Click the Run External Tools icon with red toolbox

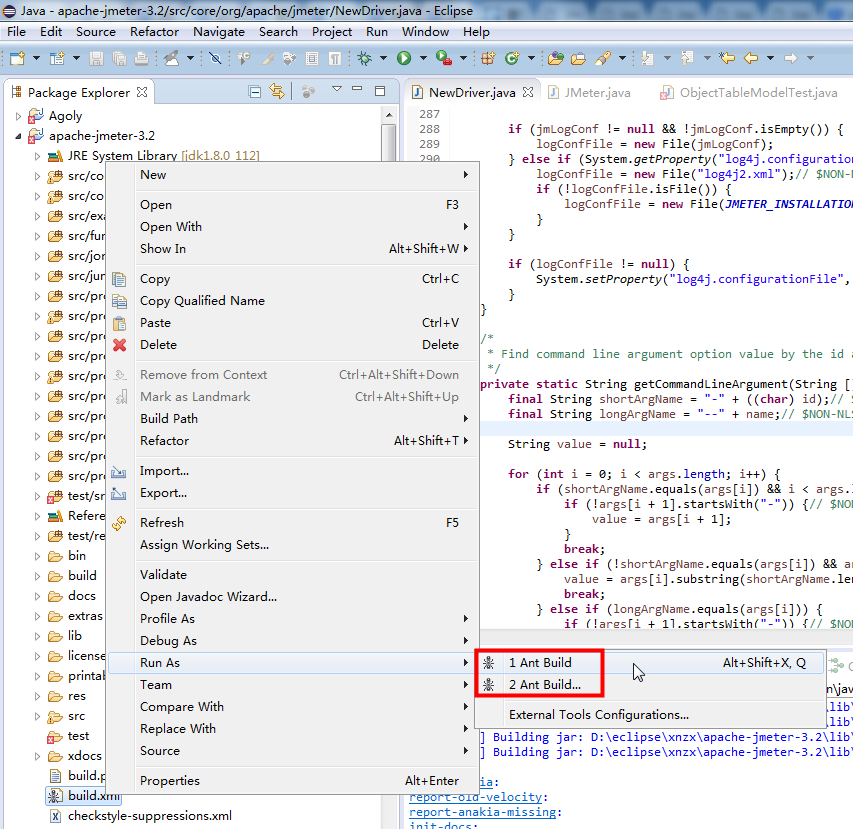click(x=444, y=58)
